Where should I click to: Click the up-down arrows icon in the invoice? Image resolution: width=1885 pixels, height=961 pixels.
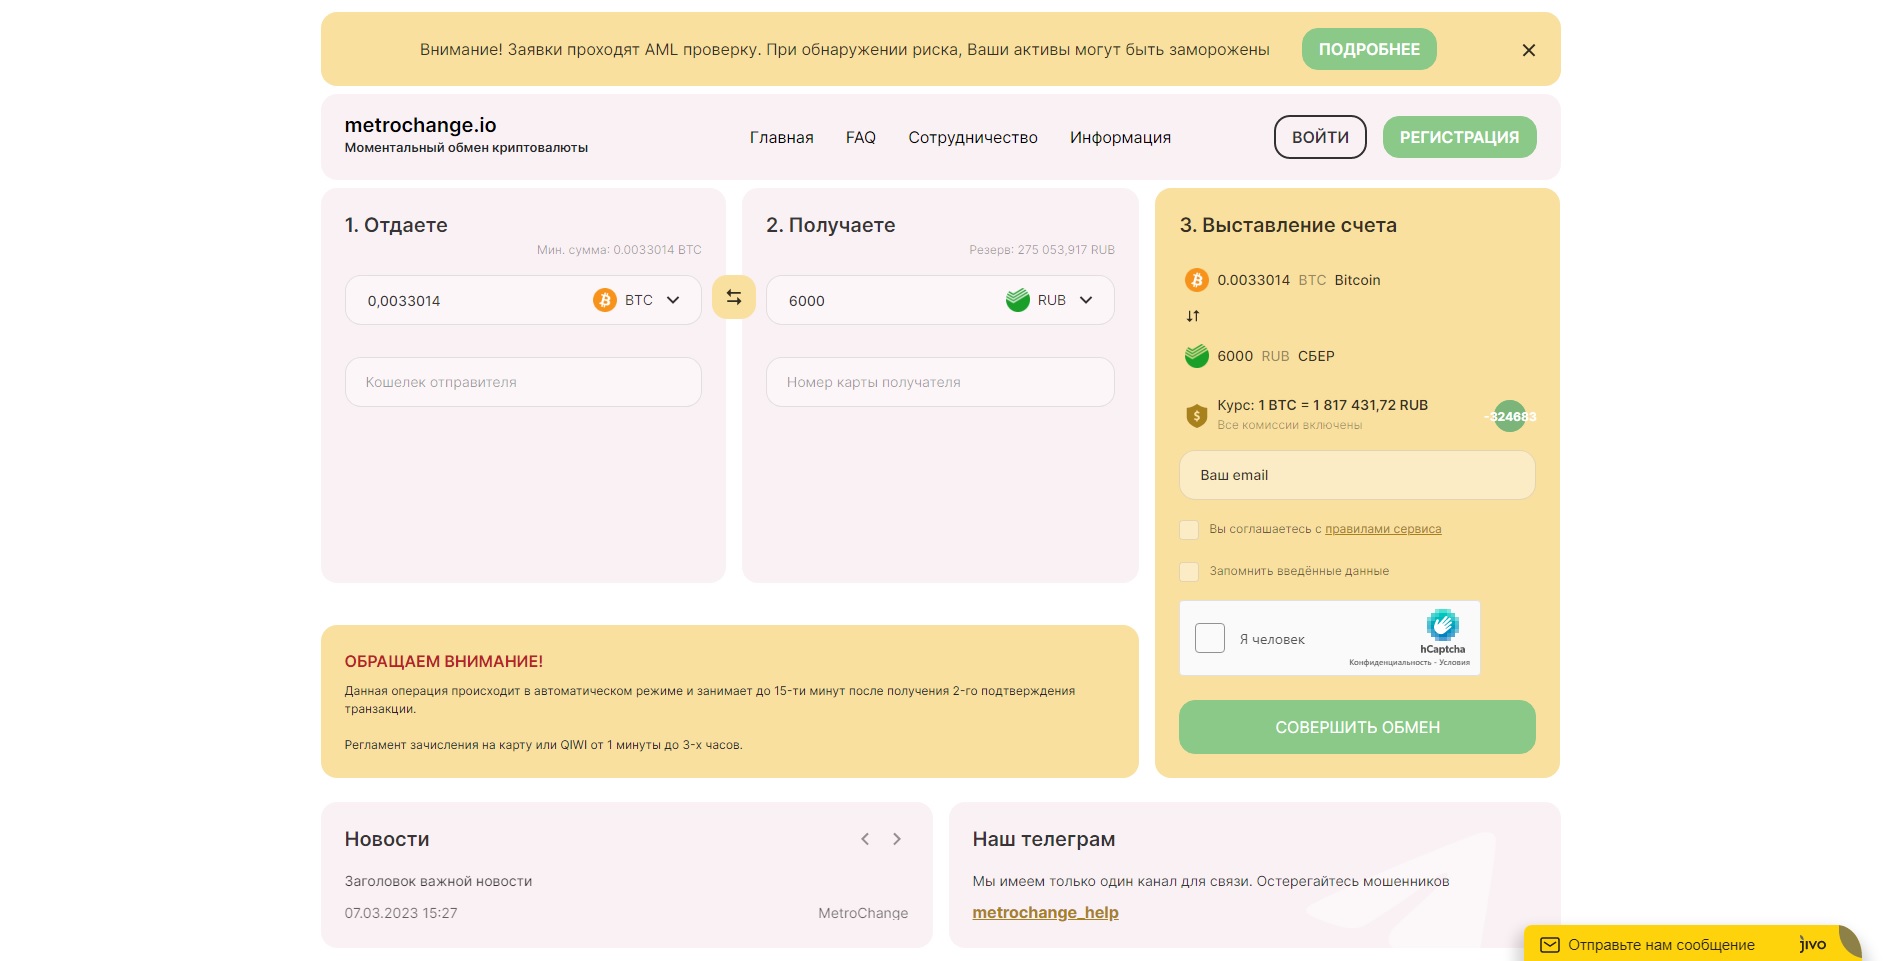pyautogui.click(x=1192, y=316)
